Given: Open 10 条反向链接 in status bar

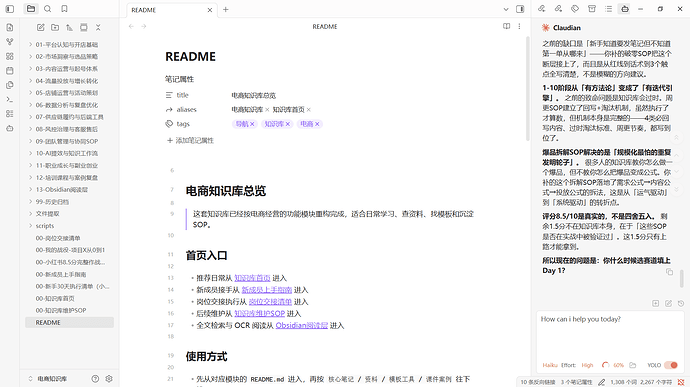Looking at the screenshot, I should pyautogui.click(x=538, y=382).
